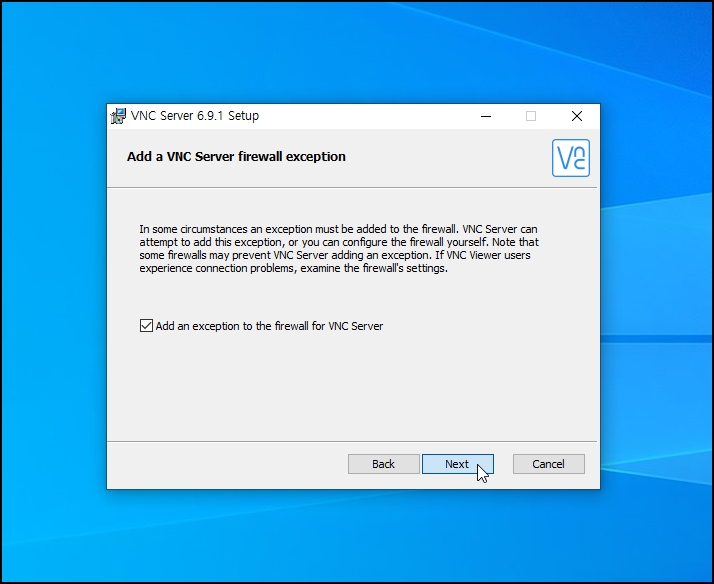Click the firewall explanation paragraph text
This screenshot has height=584, width=714.
pyautogui.click(x=339, y=249)
